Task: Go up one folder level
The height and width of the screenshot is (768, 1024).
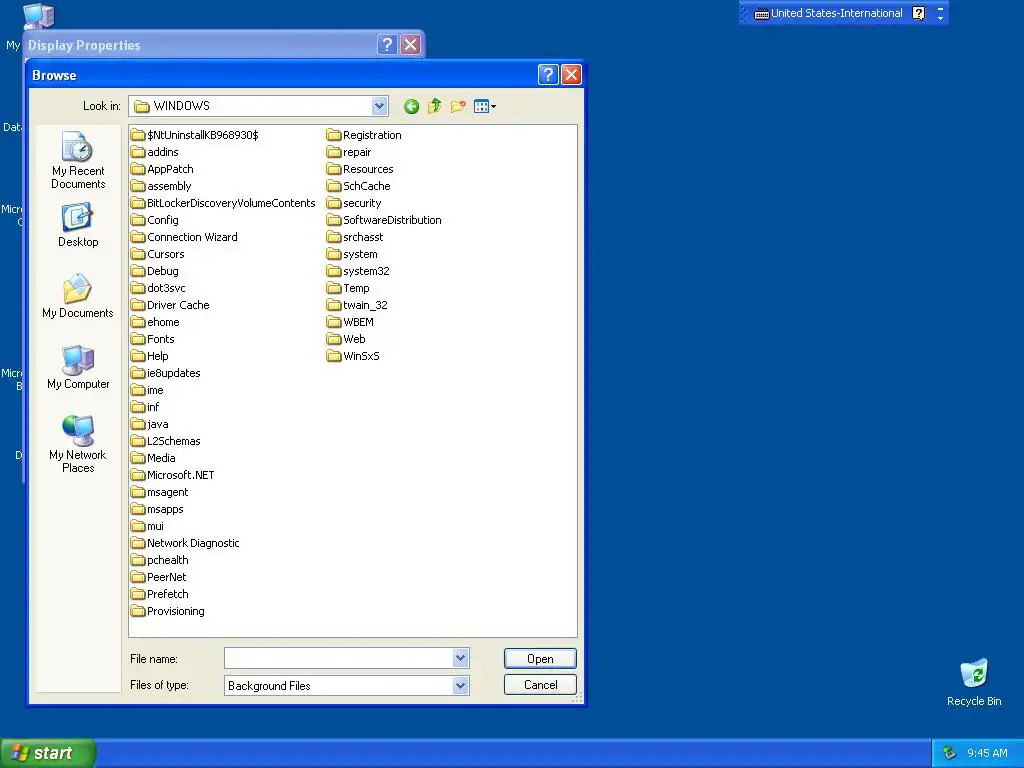Action: coord(434,106)
